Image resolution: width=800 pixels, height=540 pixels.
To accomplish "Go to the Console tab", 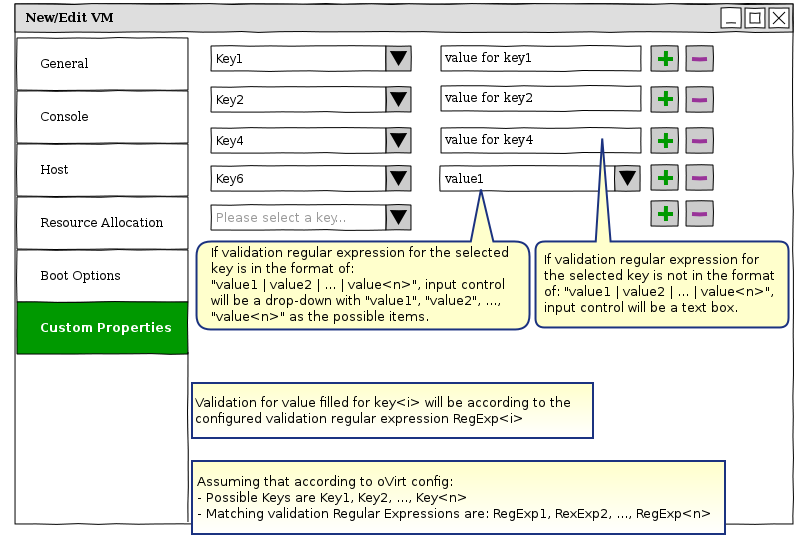I will [x=102, y=117].
